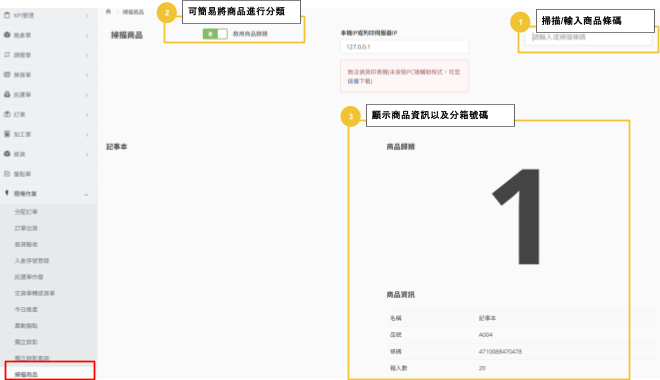The height and width of the screenshot is (380, 660).
Task: Go to 獨立錄影 submenu item
Action: pos(26,342)
